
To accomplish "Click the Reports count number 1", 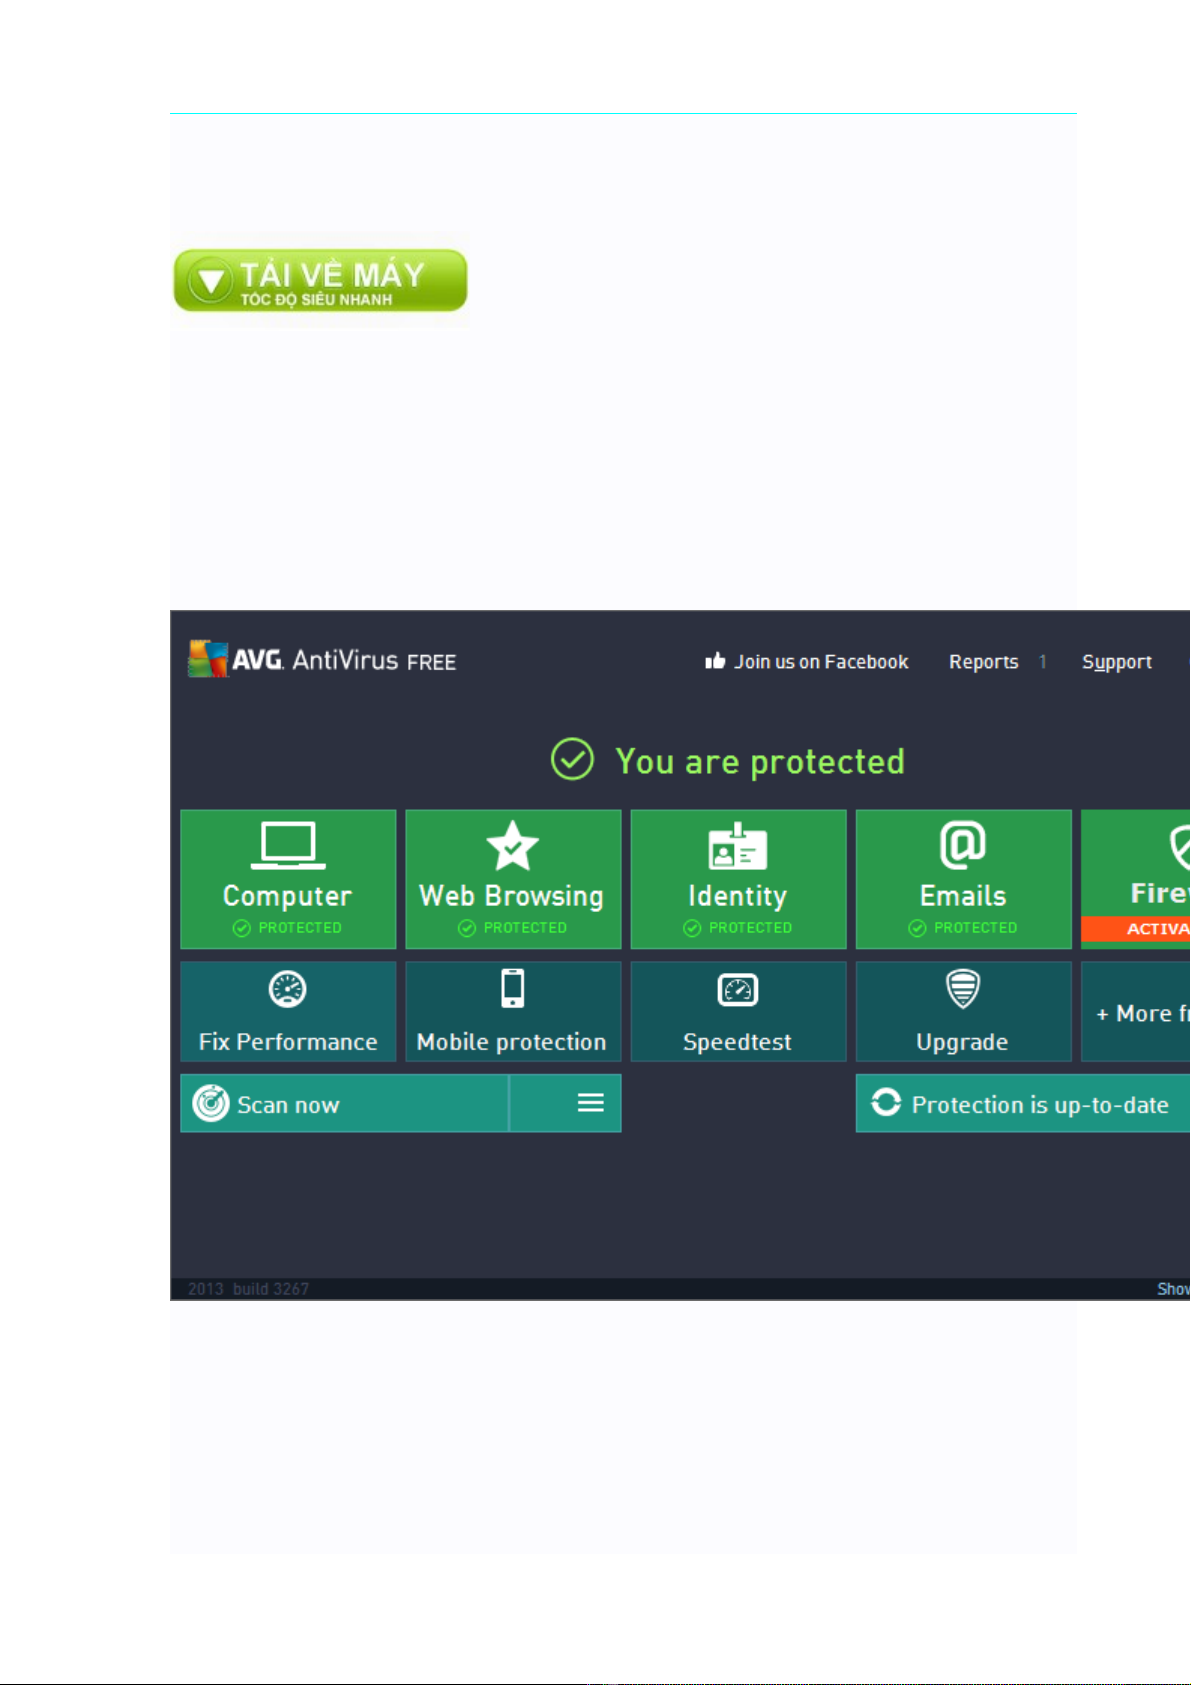I will tap(1042, 662).
